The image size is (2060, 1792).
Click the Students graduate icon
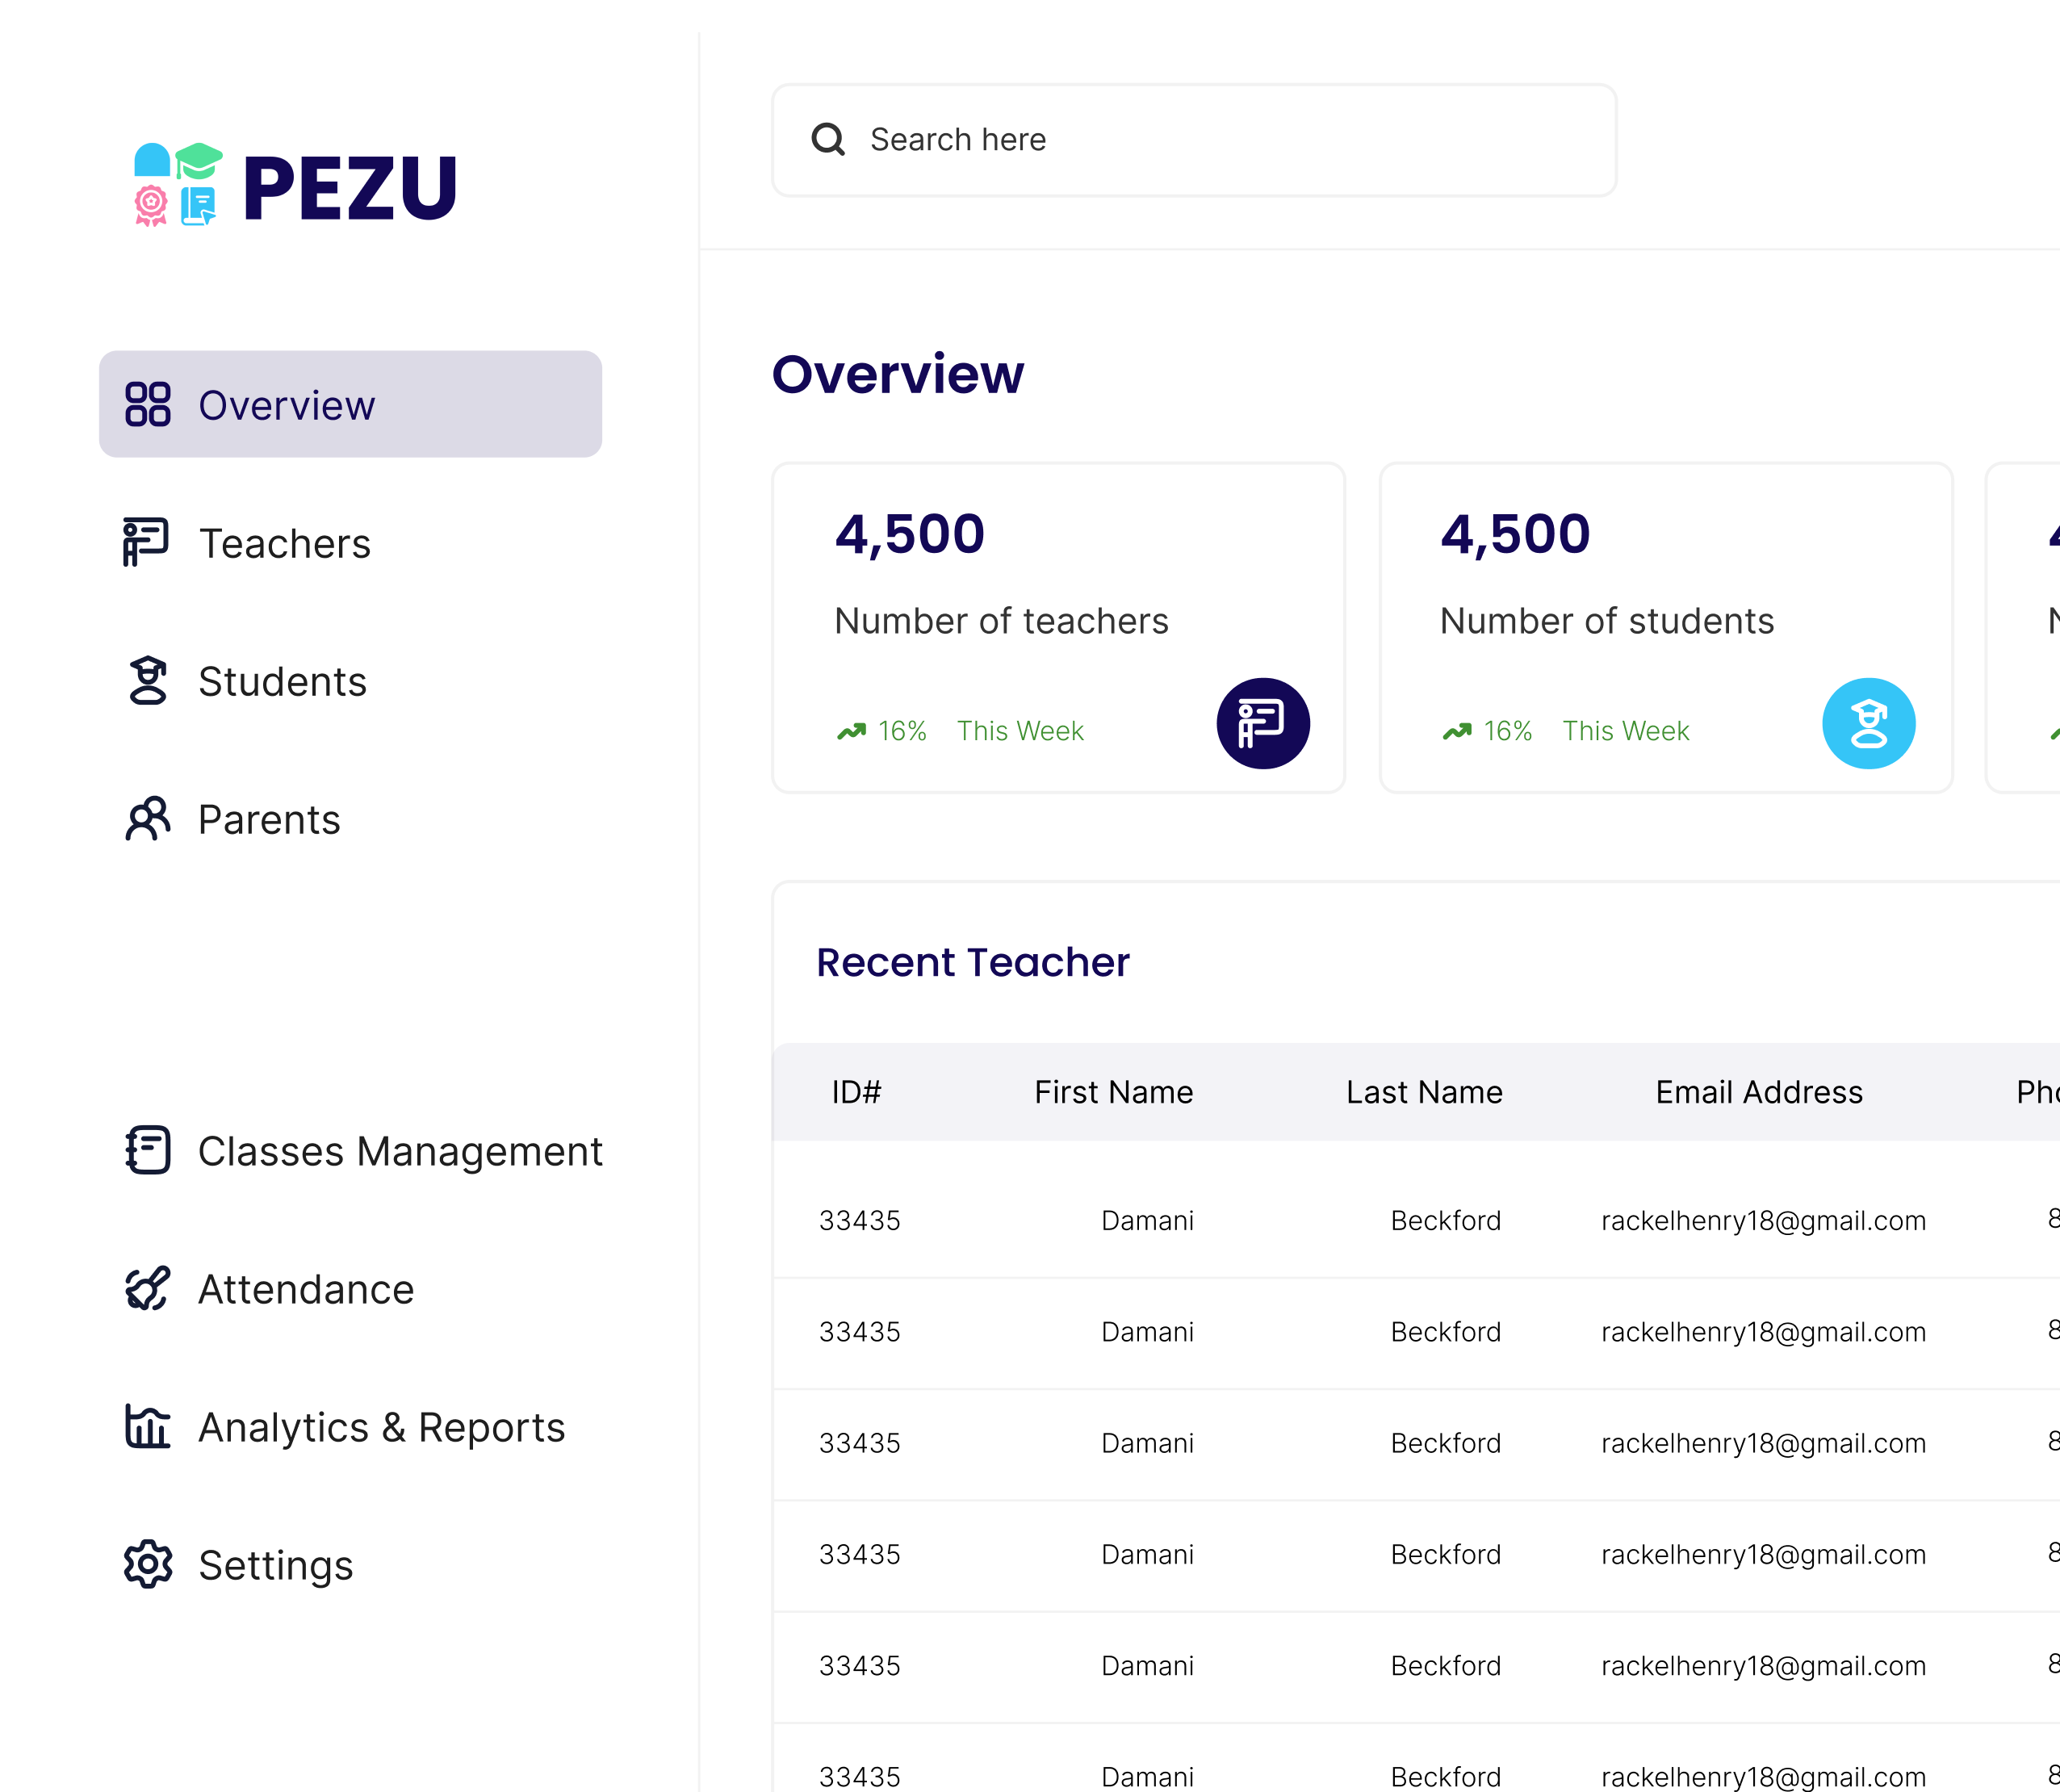click(148, 681)
